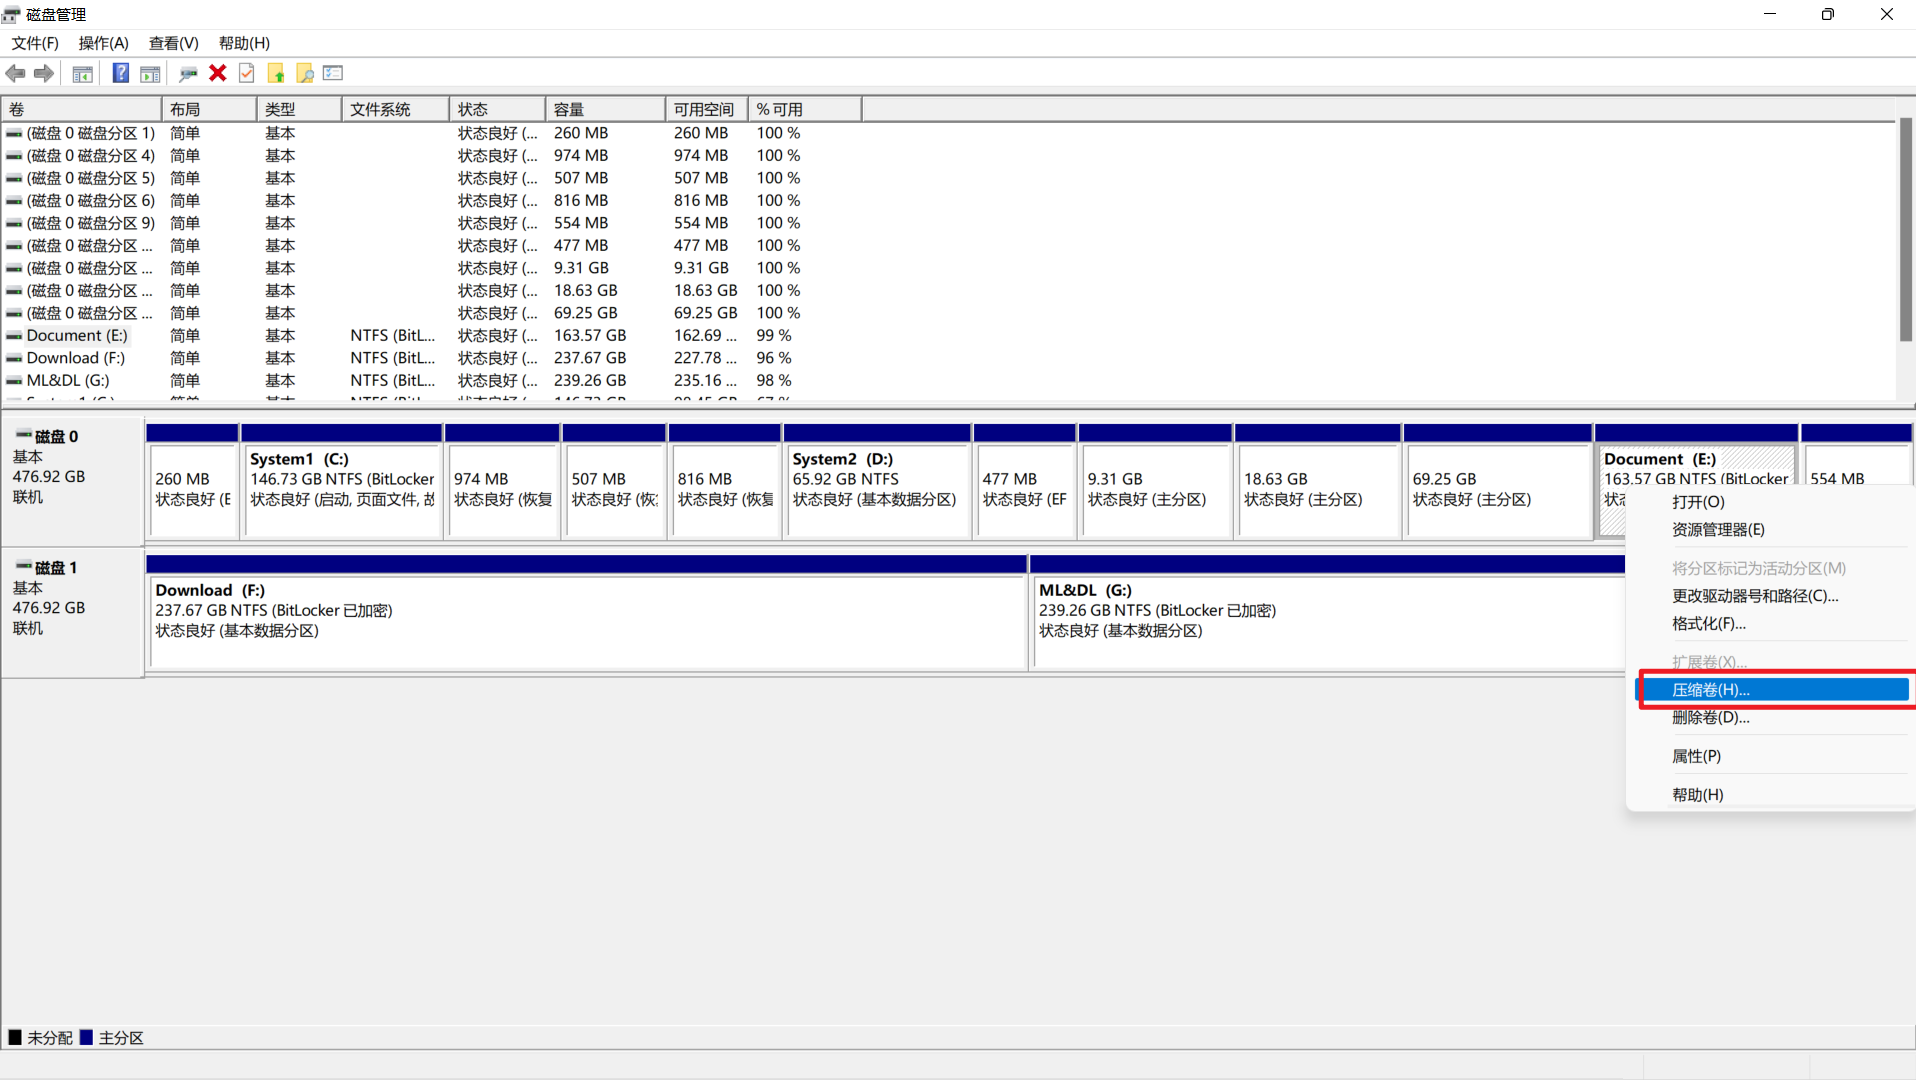Screen dimensions: 1916x1080
Task: Open the blue Help question-mark icon
Action: [120, 73]
